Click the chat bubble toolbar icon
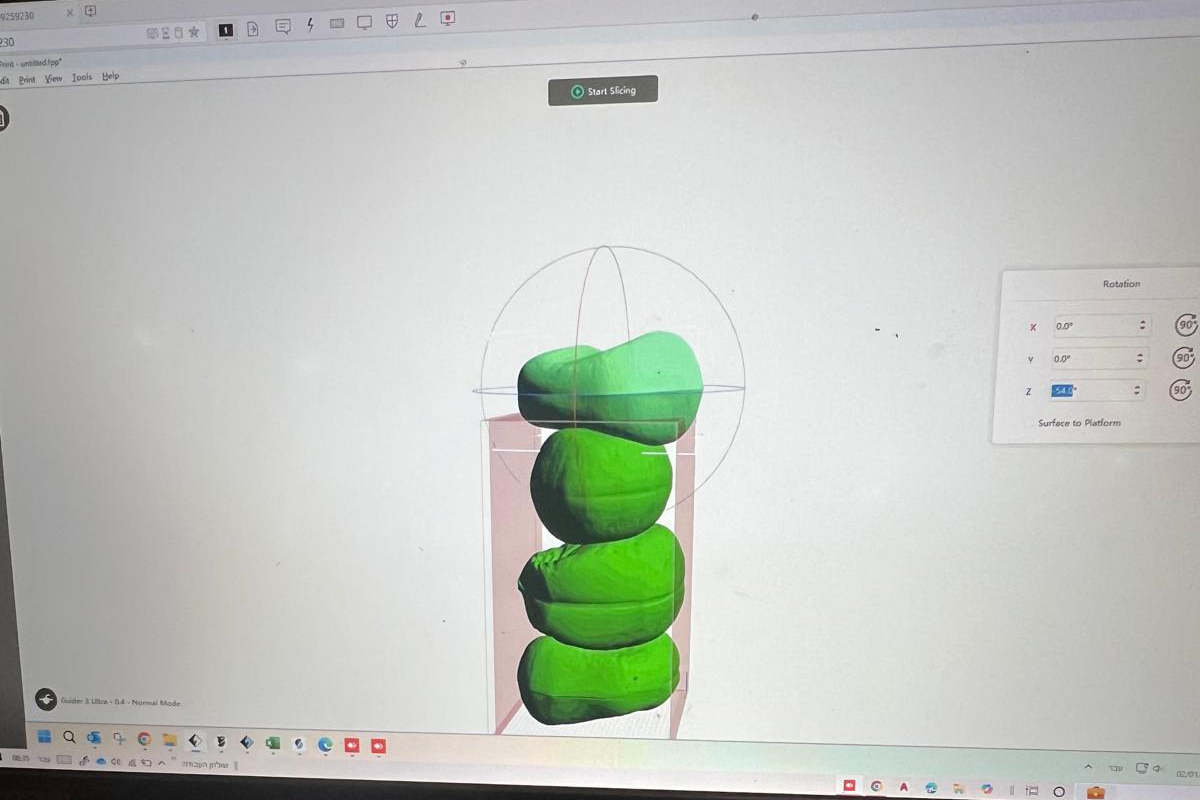The width and height of the screenshot is (1200, 800). (283, 27)
